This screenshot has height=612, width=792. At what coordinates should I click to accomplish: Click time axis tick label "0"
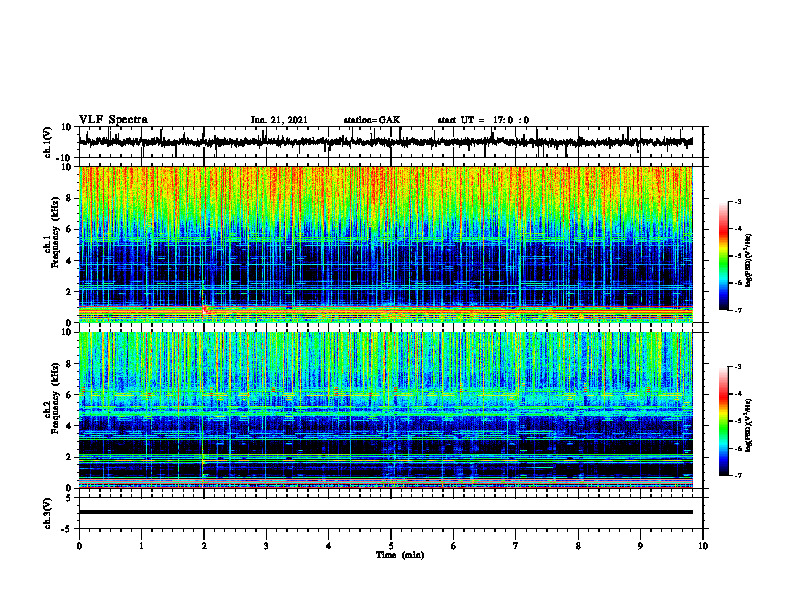pos(79,546)
